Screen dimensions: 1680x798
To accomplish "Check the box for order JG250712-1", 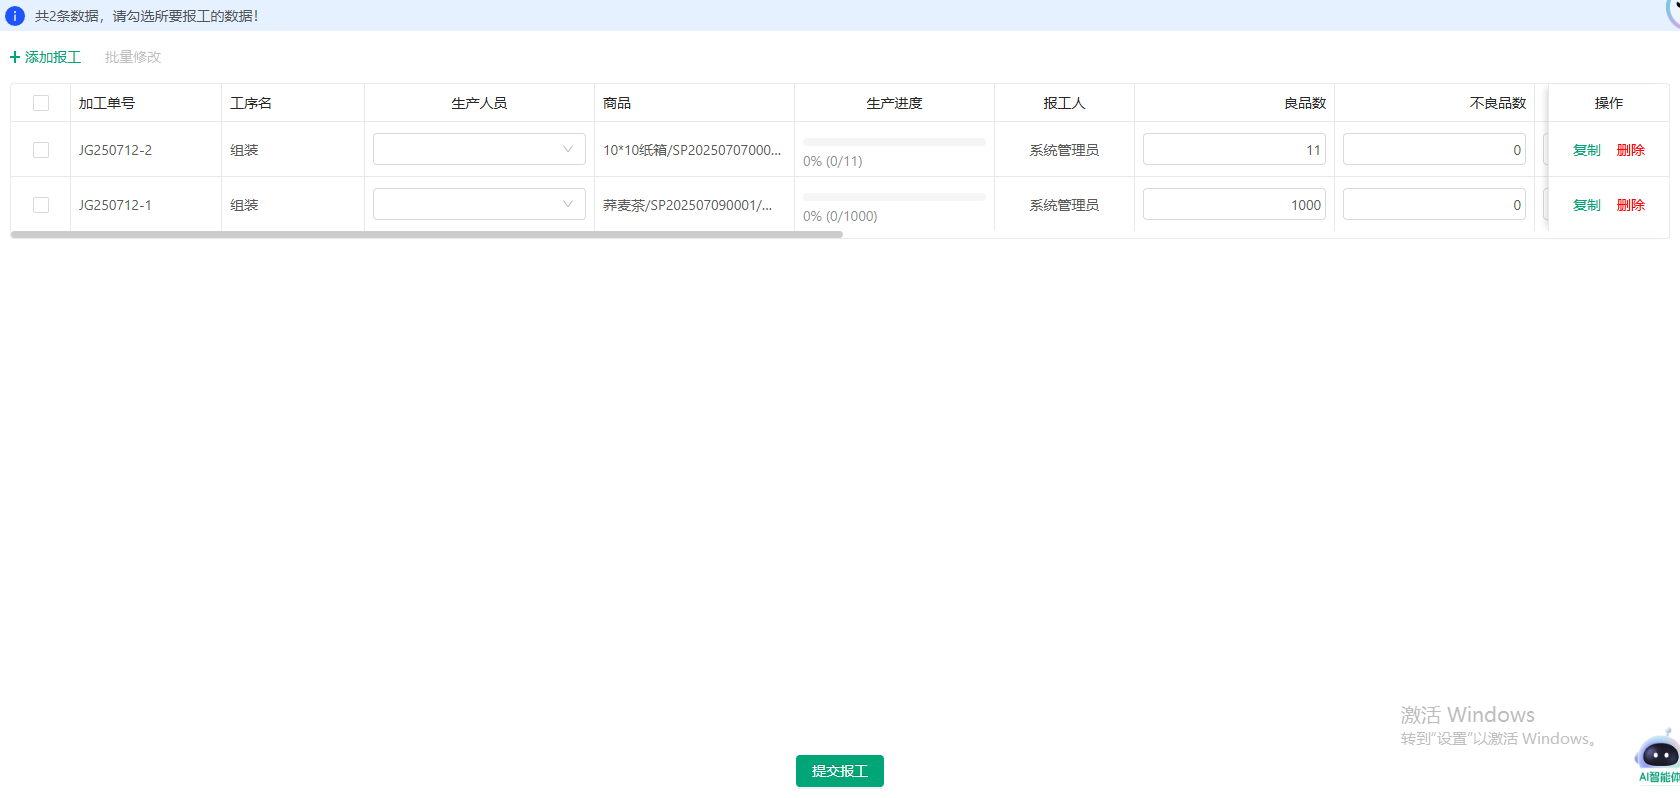I will 41,205.
